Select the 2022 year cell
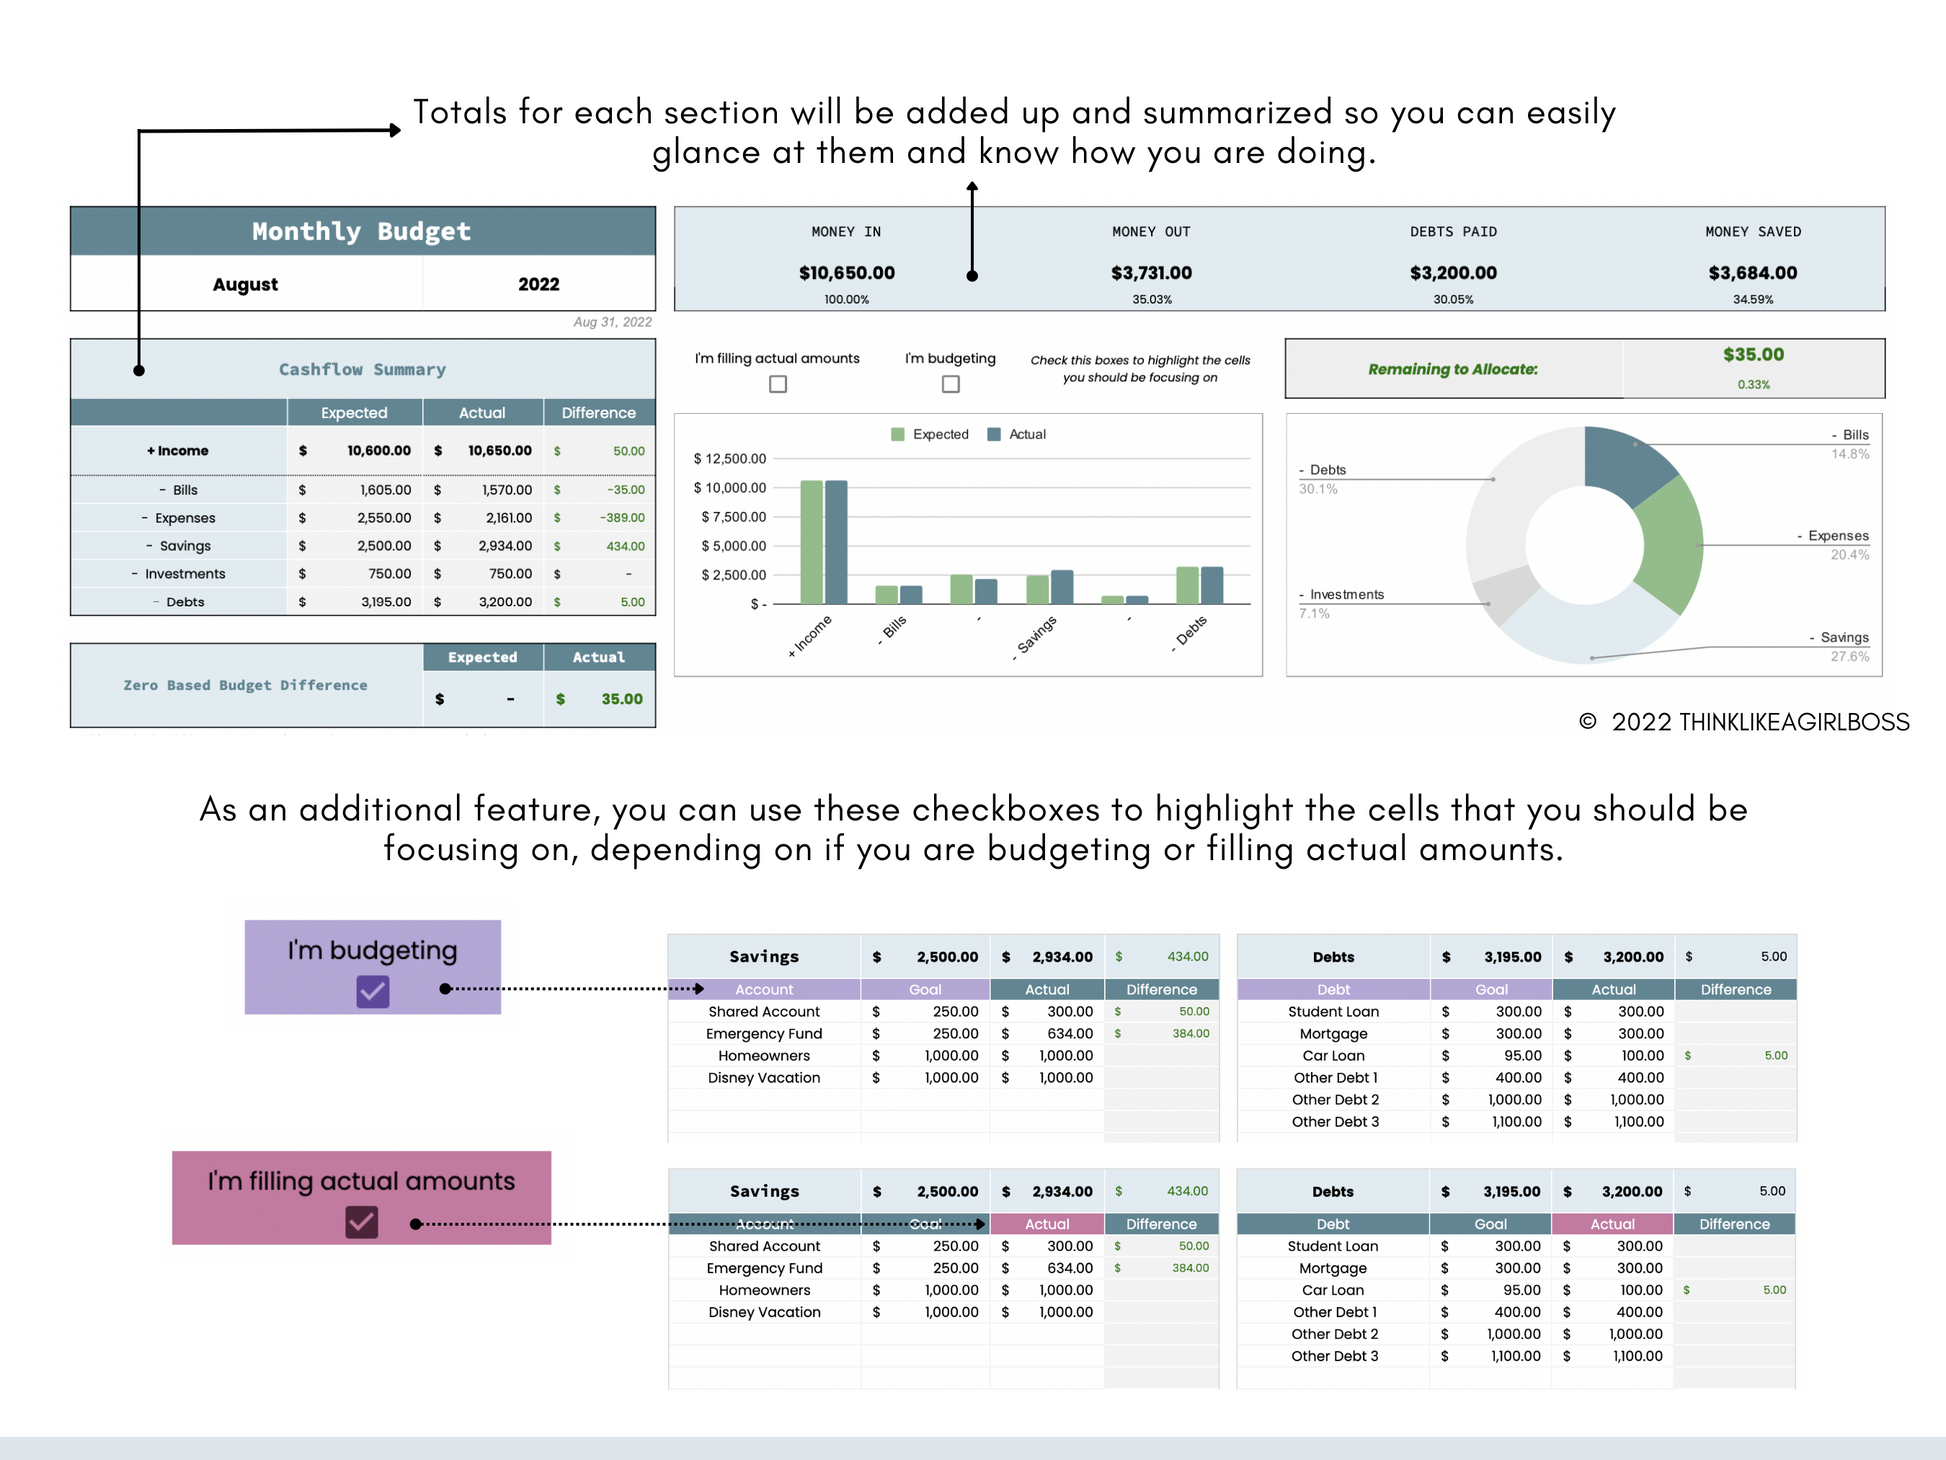 point(538,284)
